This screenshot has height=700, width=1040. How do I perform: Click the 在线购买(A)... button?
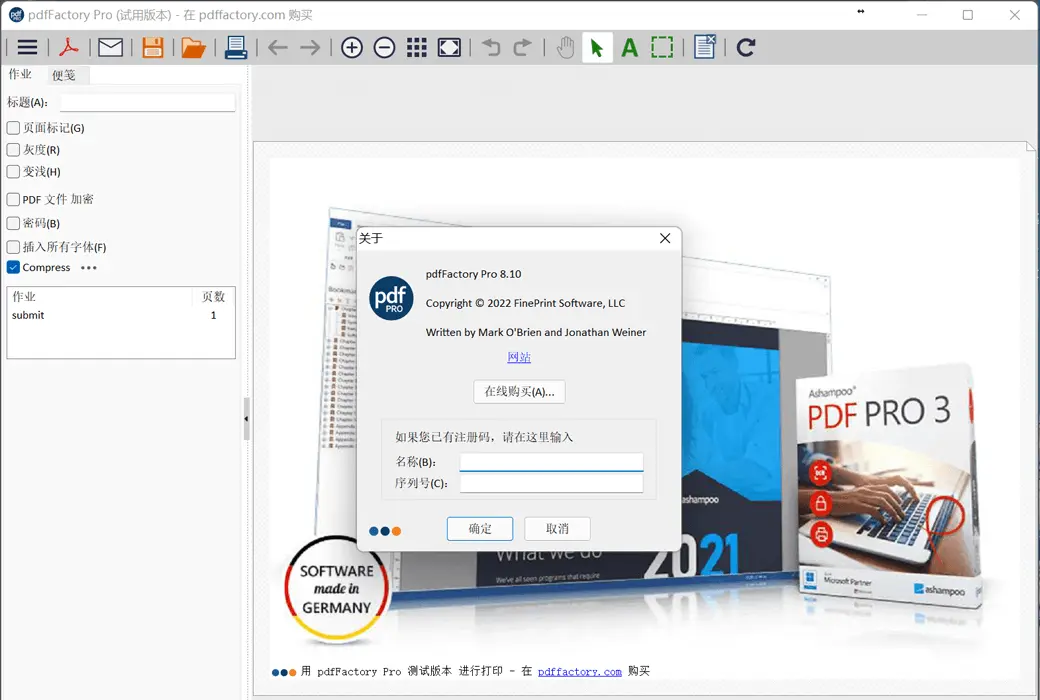pyautogui.click(x=519, y=391)
